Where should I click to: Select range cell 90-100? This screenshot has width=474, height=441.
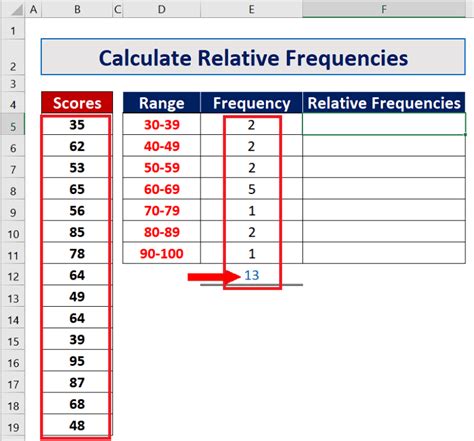point(162,253)
